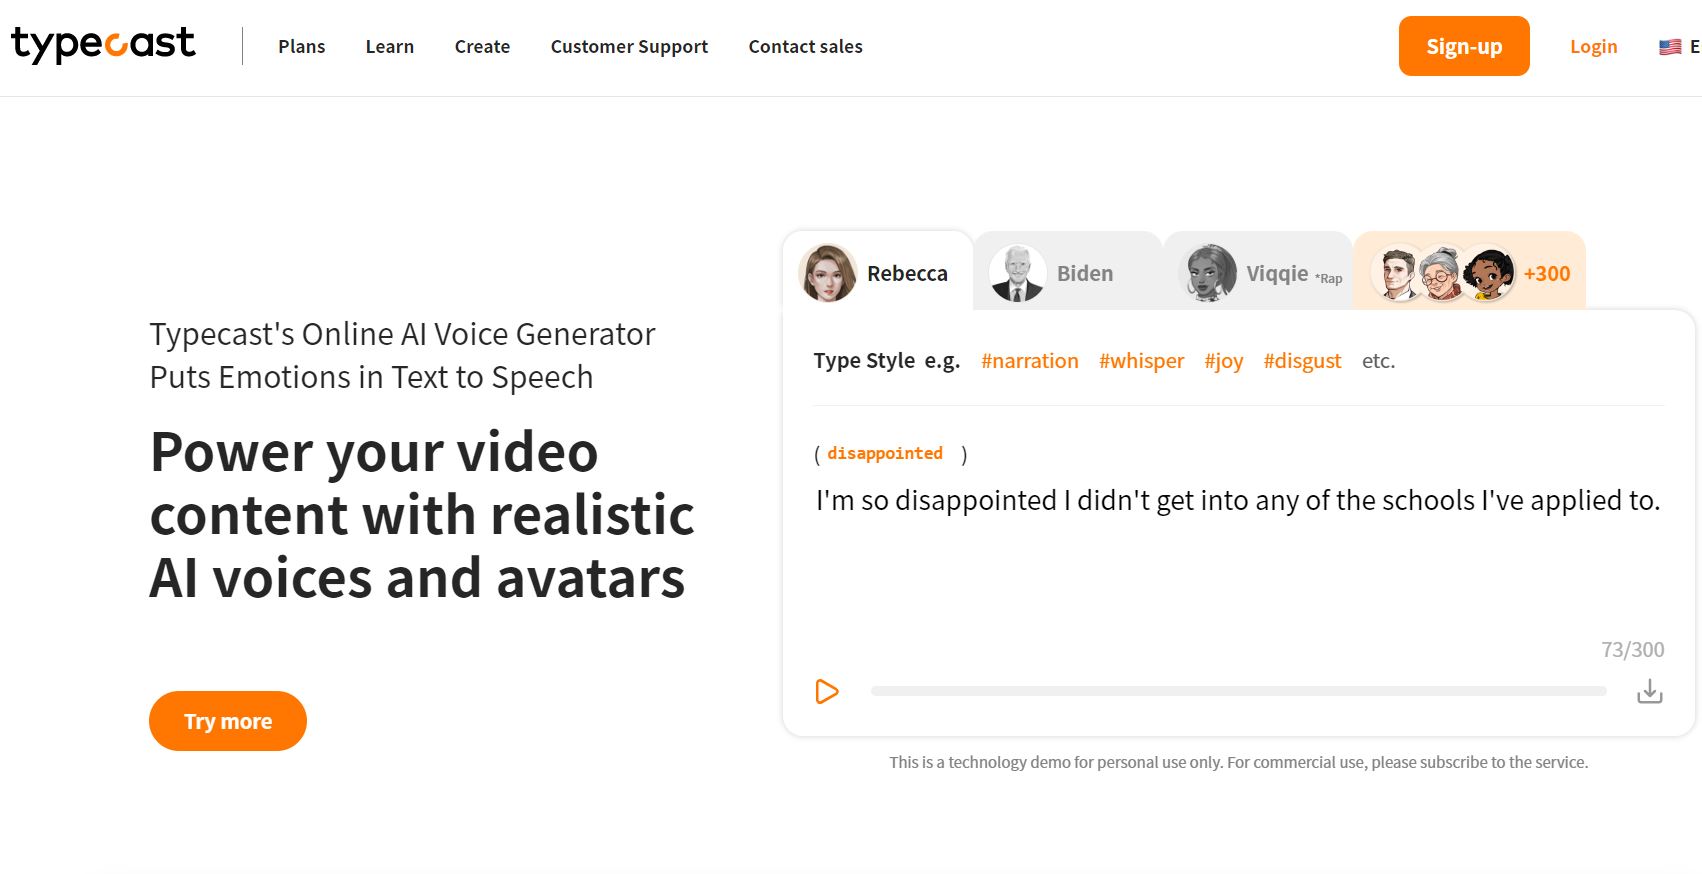Viewport: 1702px width, 874px height.
Task: Open the +300 more voices tab
Action: coord(1470,272)
